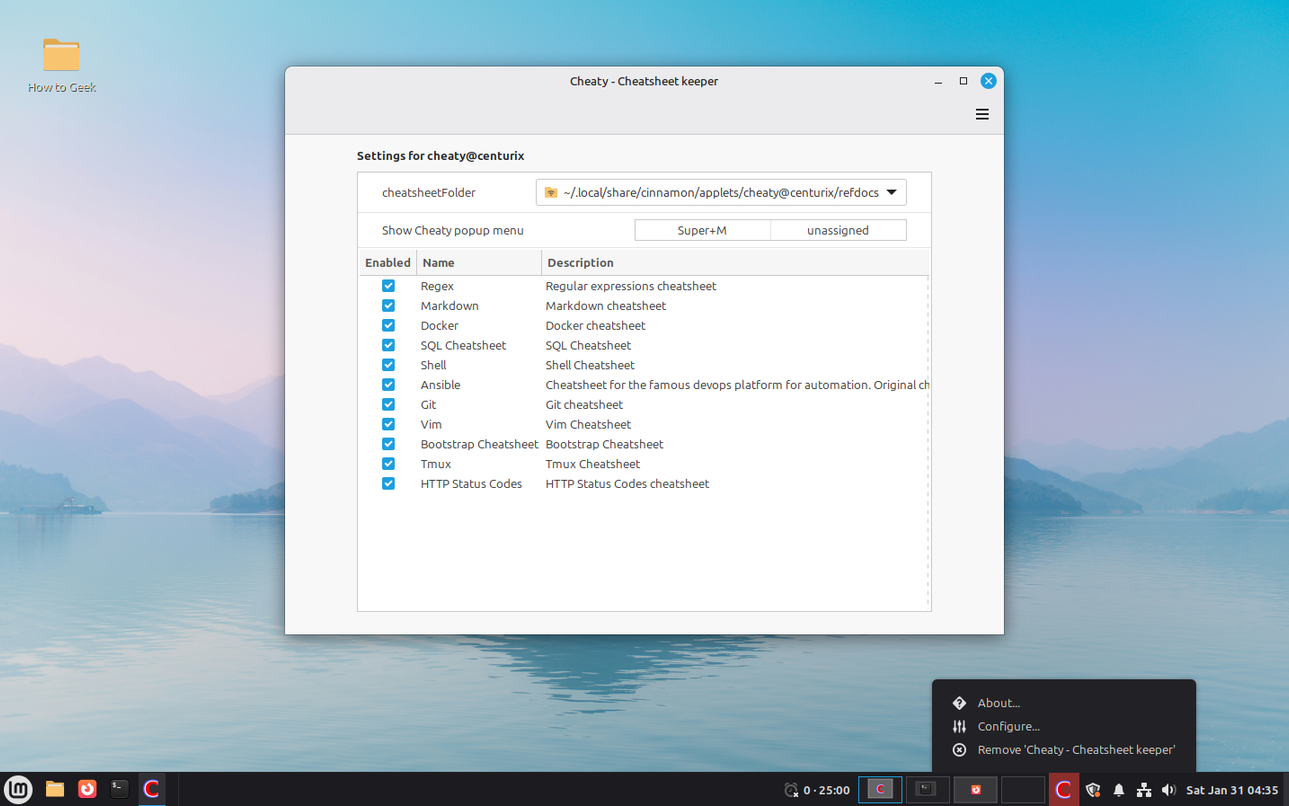This screenshot has height=806, width=1289.
Task: Open notifications bell in system tray
Action: (1119, 790)
